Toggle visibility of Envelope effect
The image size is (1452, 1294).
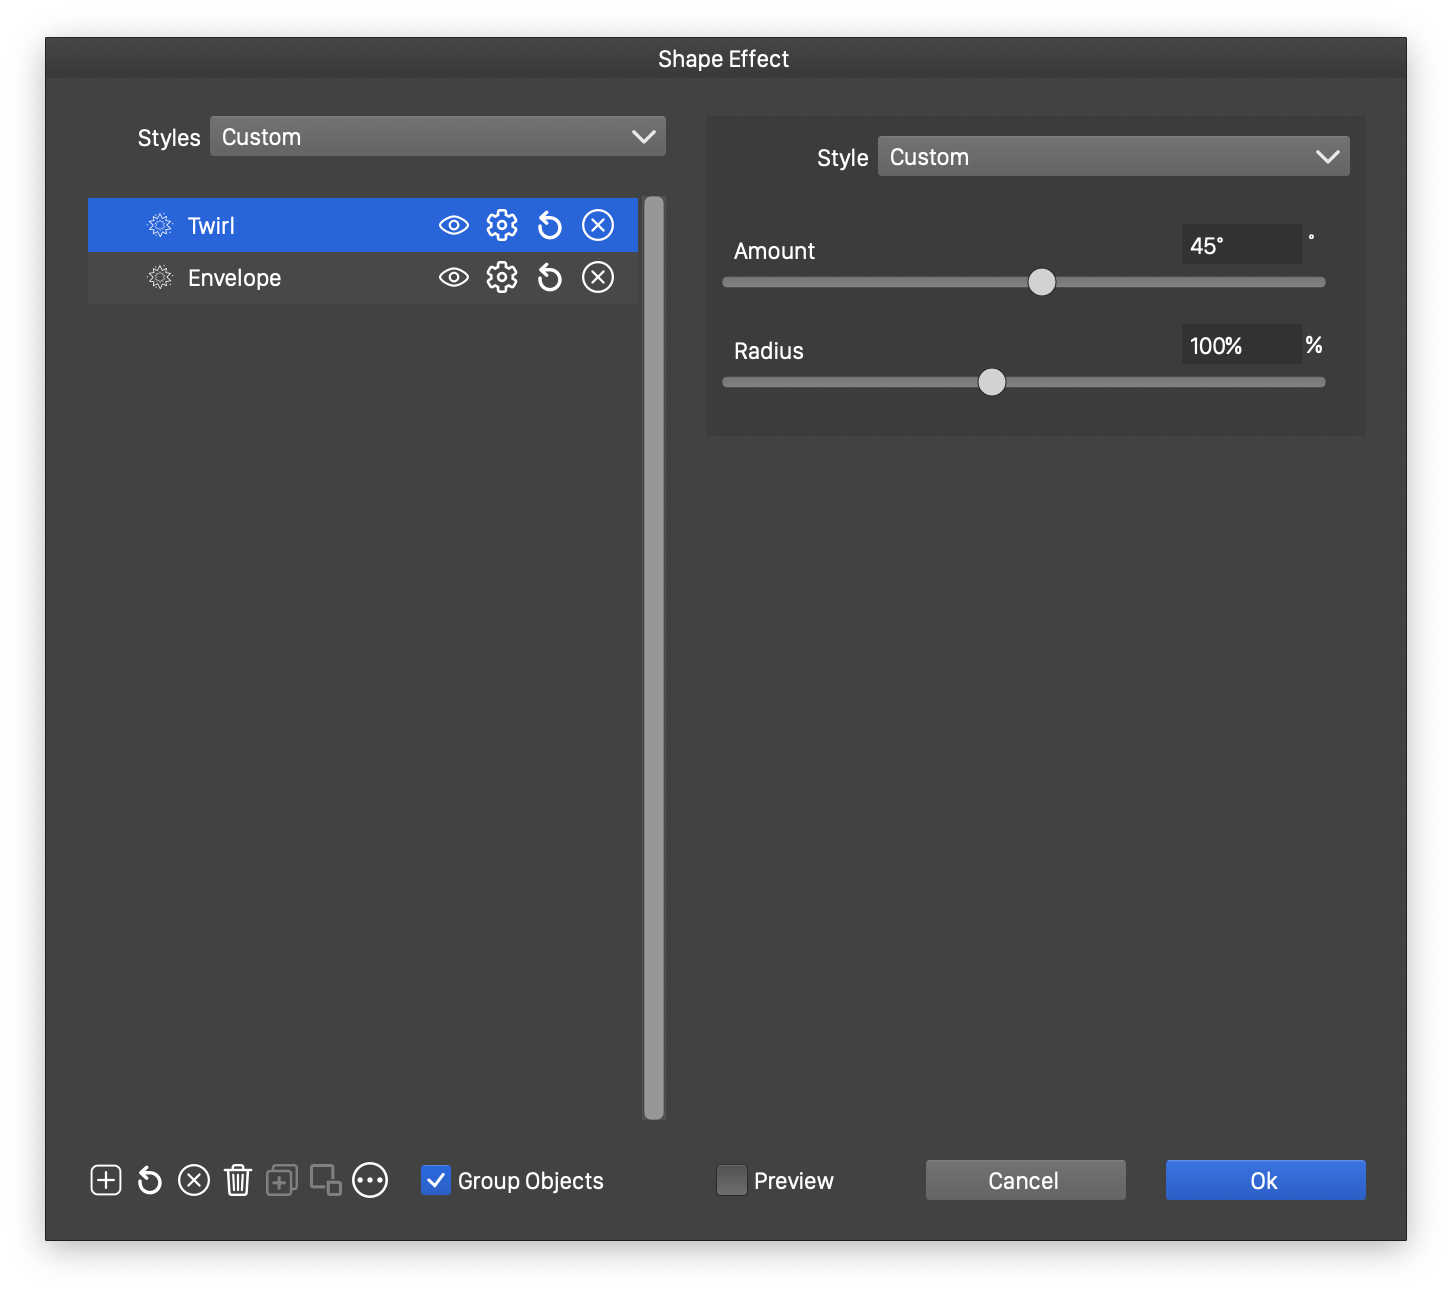tap(454, 277)
